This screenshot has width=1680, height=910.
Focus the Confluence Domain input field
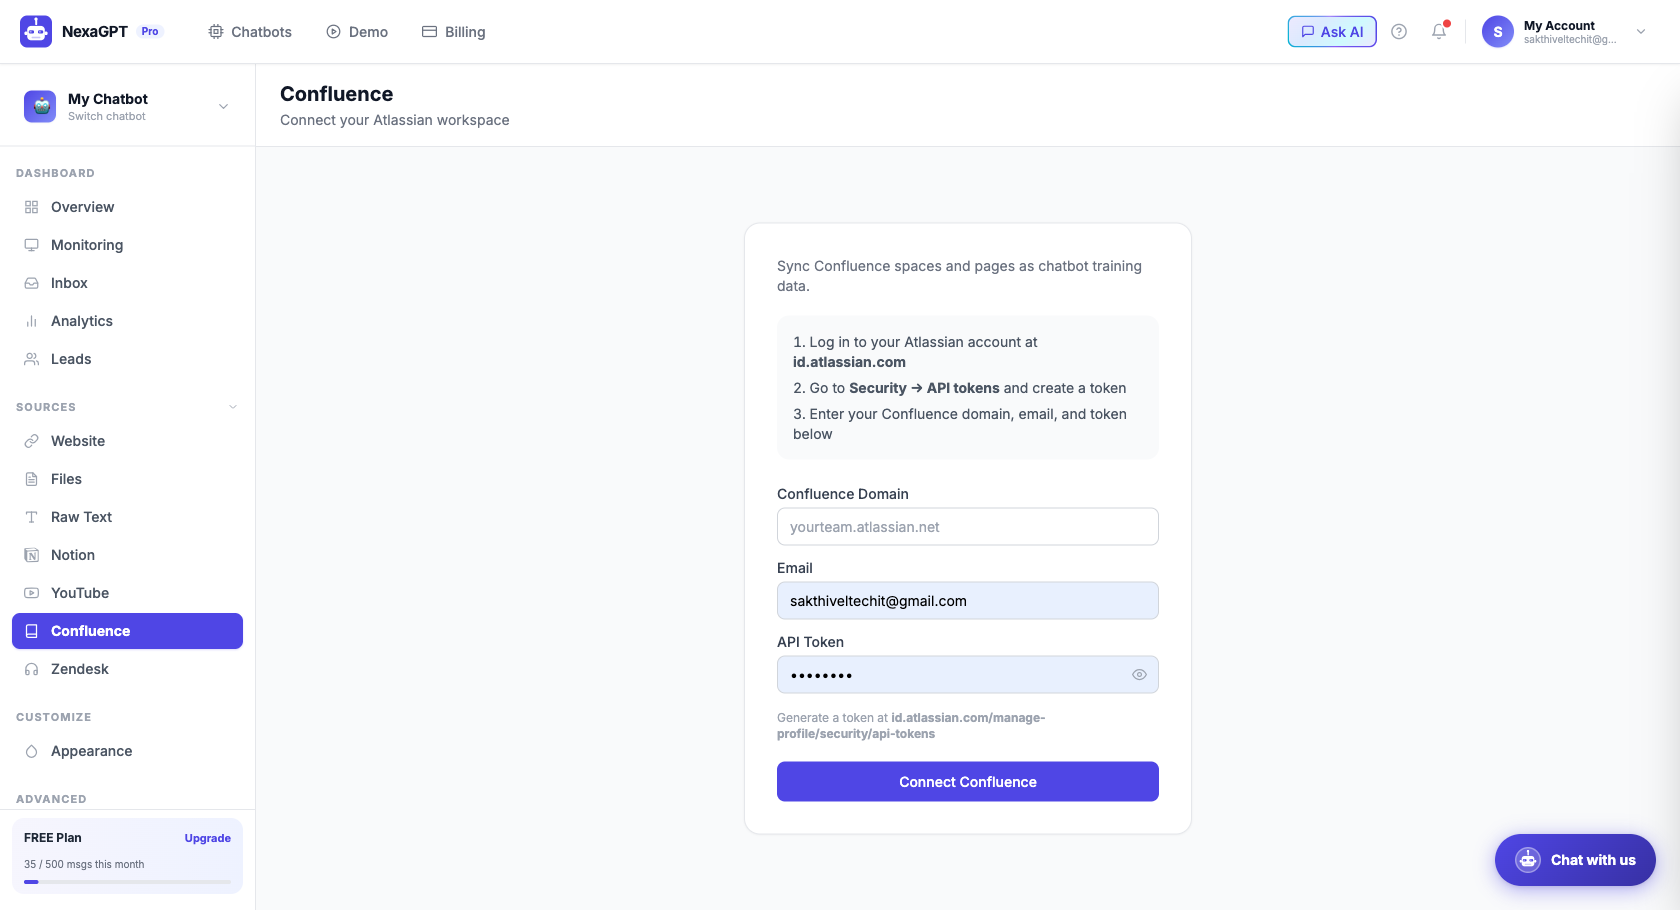(x=967, y=527)
